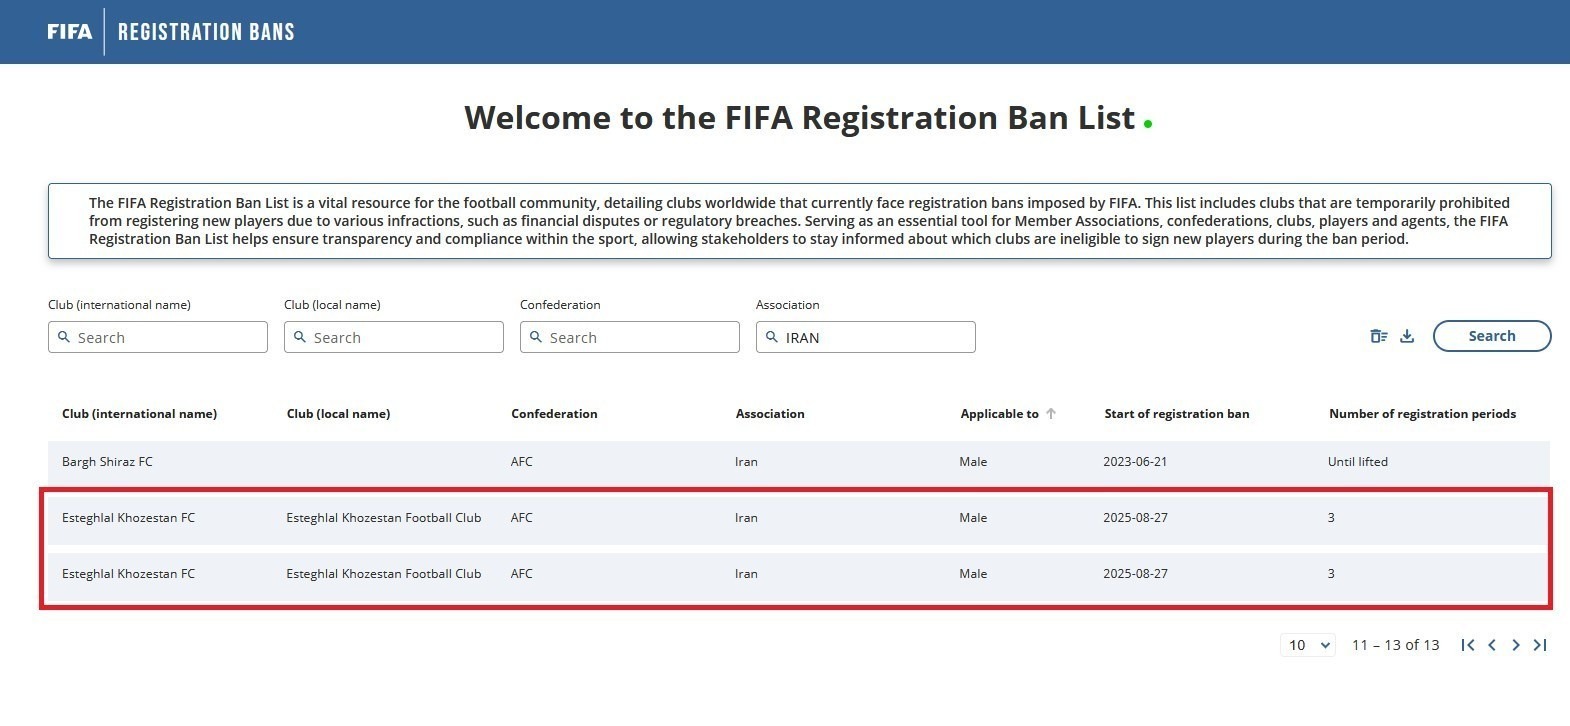This screenshot has width=1570, height=726.
Task: Download the registration ban list
Action: click(x=1407, y=336)
